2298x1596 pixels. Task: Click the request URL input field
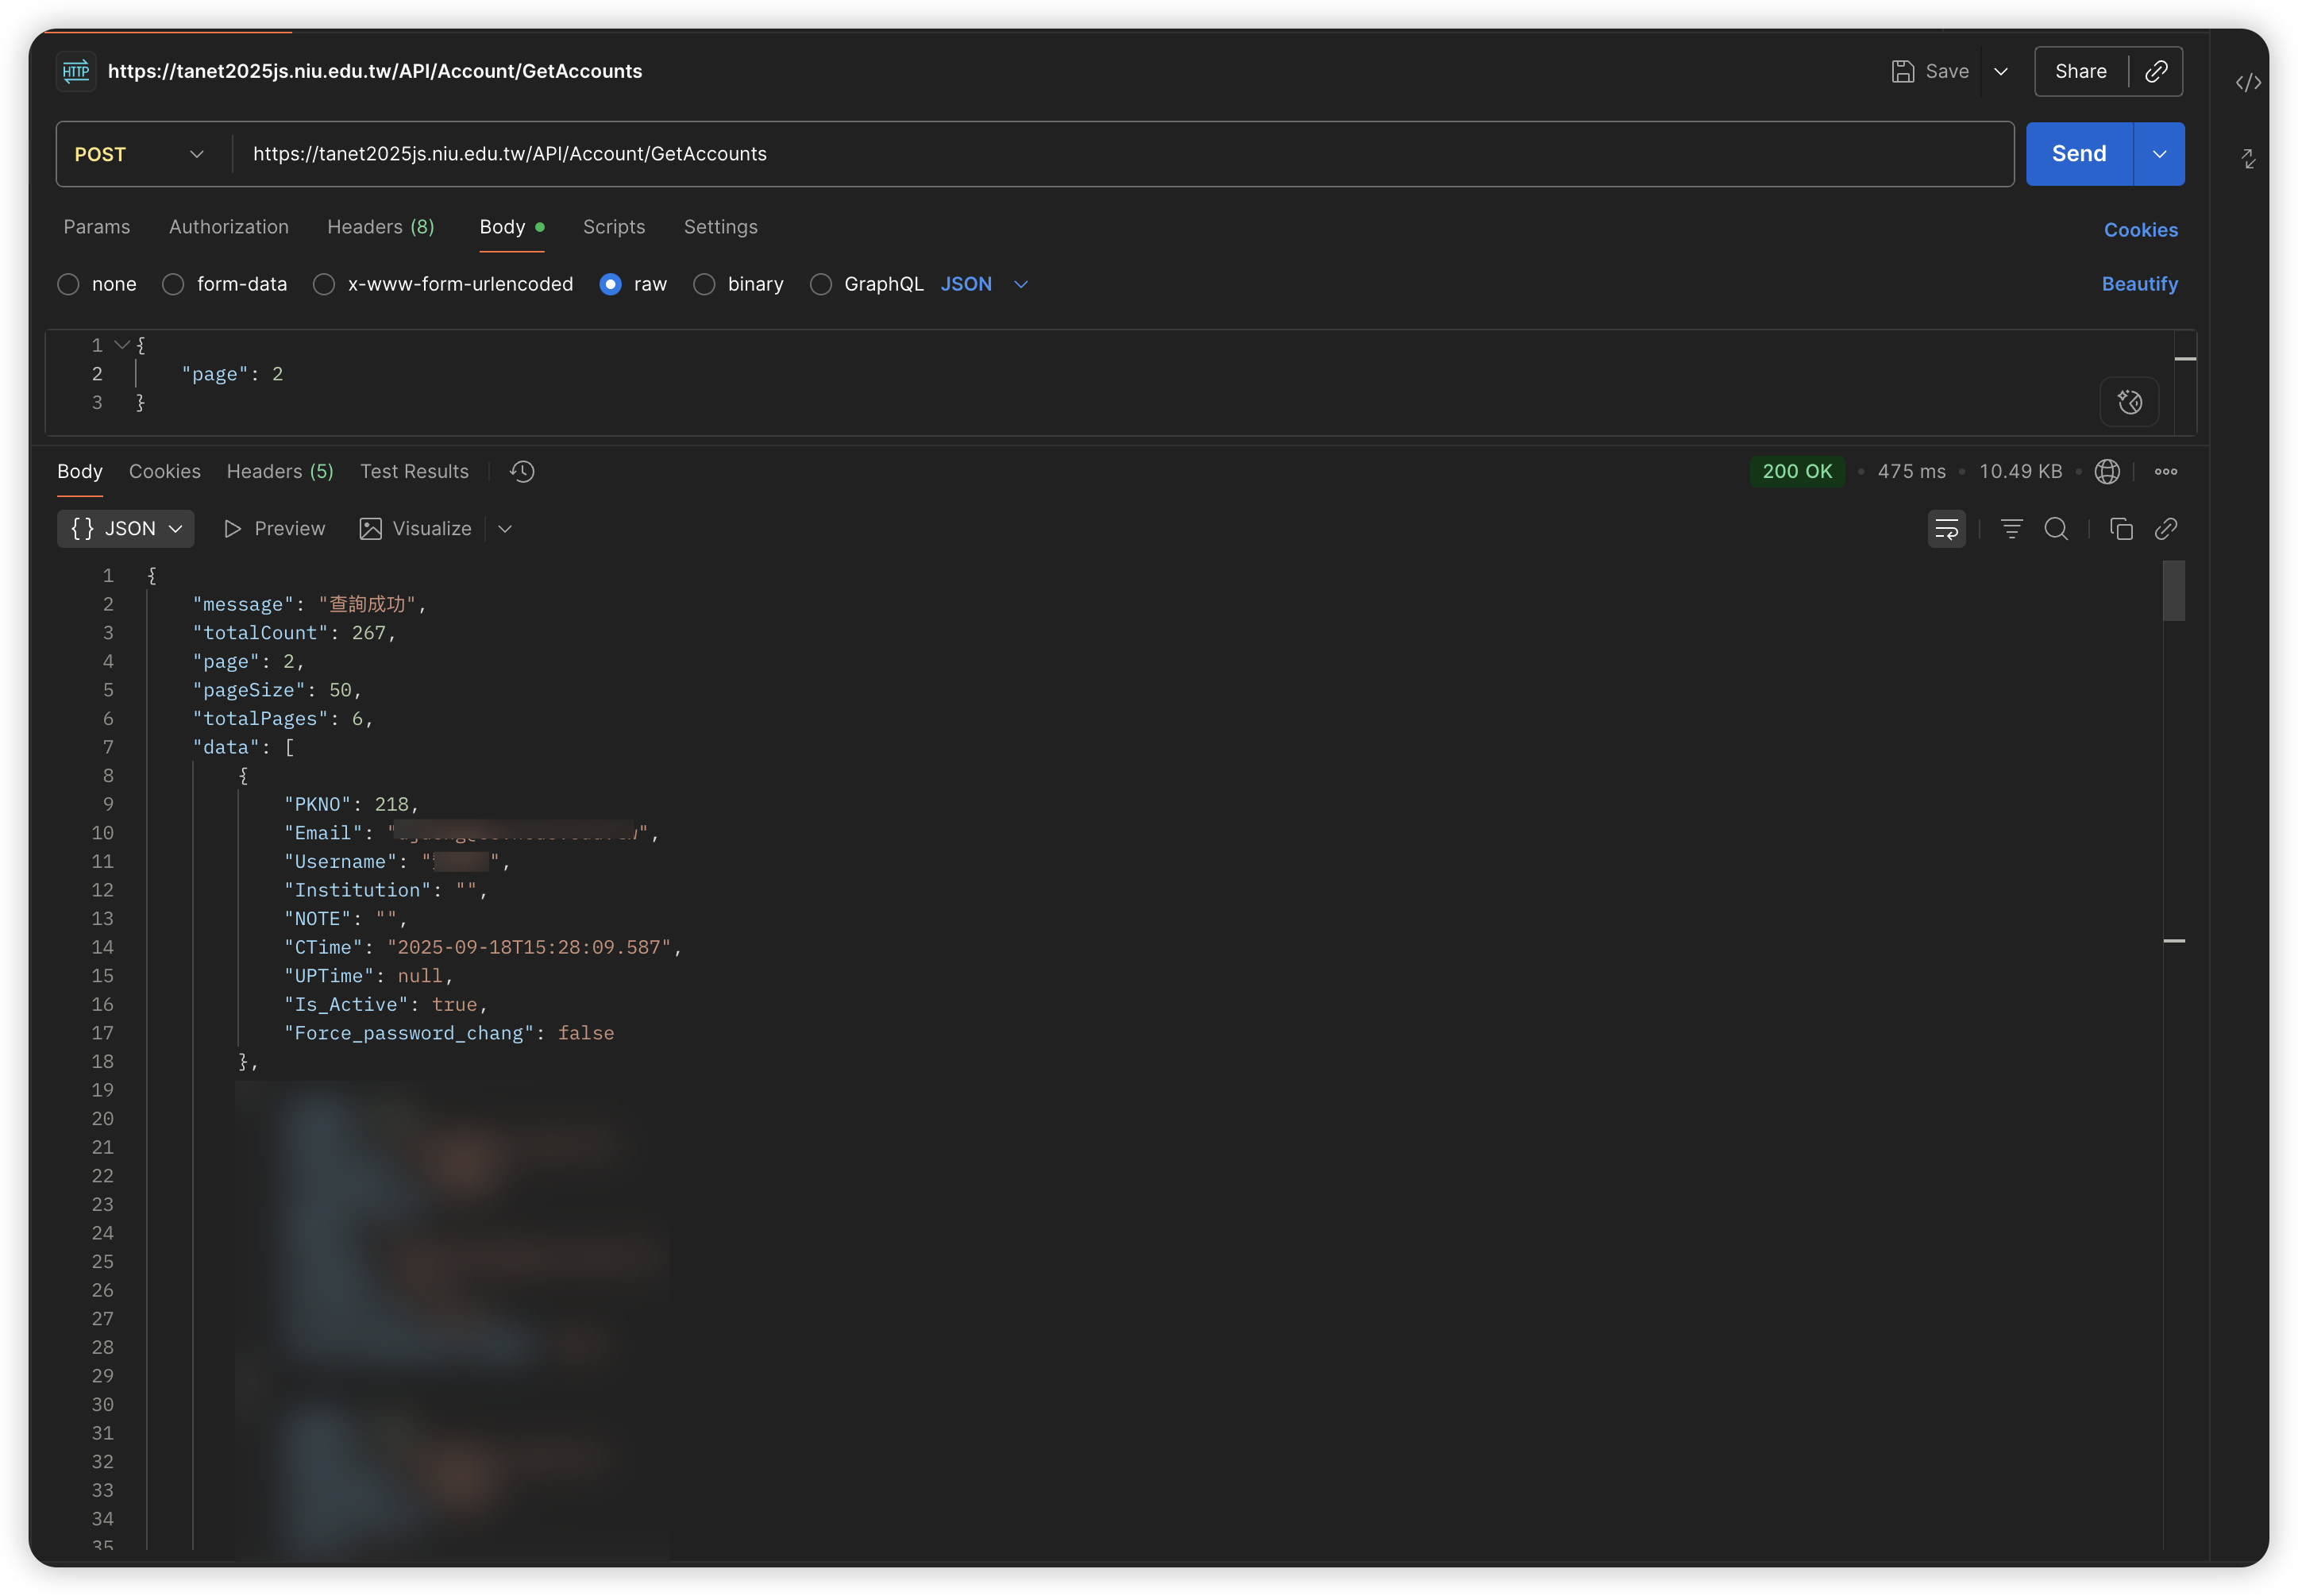1122,154
